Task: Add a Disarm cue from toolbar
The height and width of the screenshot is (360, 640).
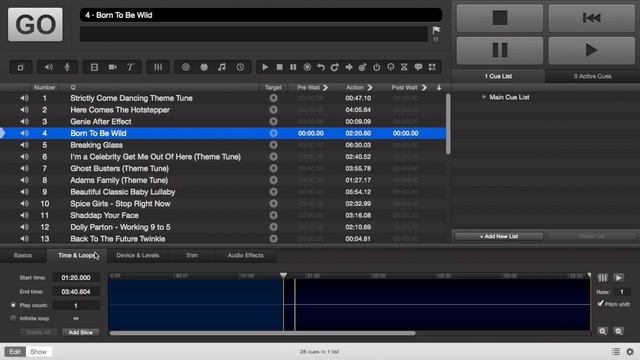Action: (x=391, y=67)
